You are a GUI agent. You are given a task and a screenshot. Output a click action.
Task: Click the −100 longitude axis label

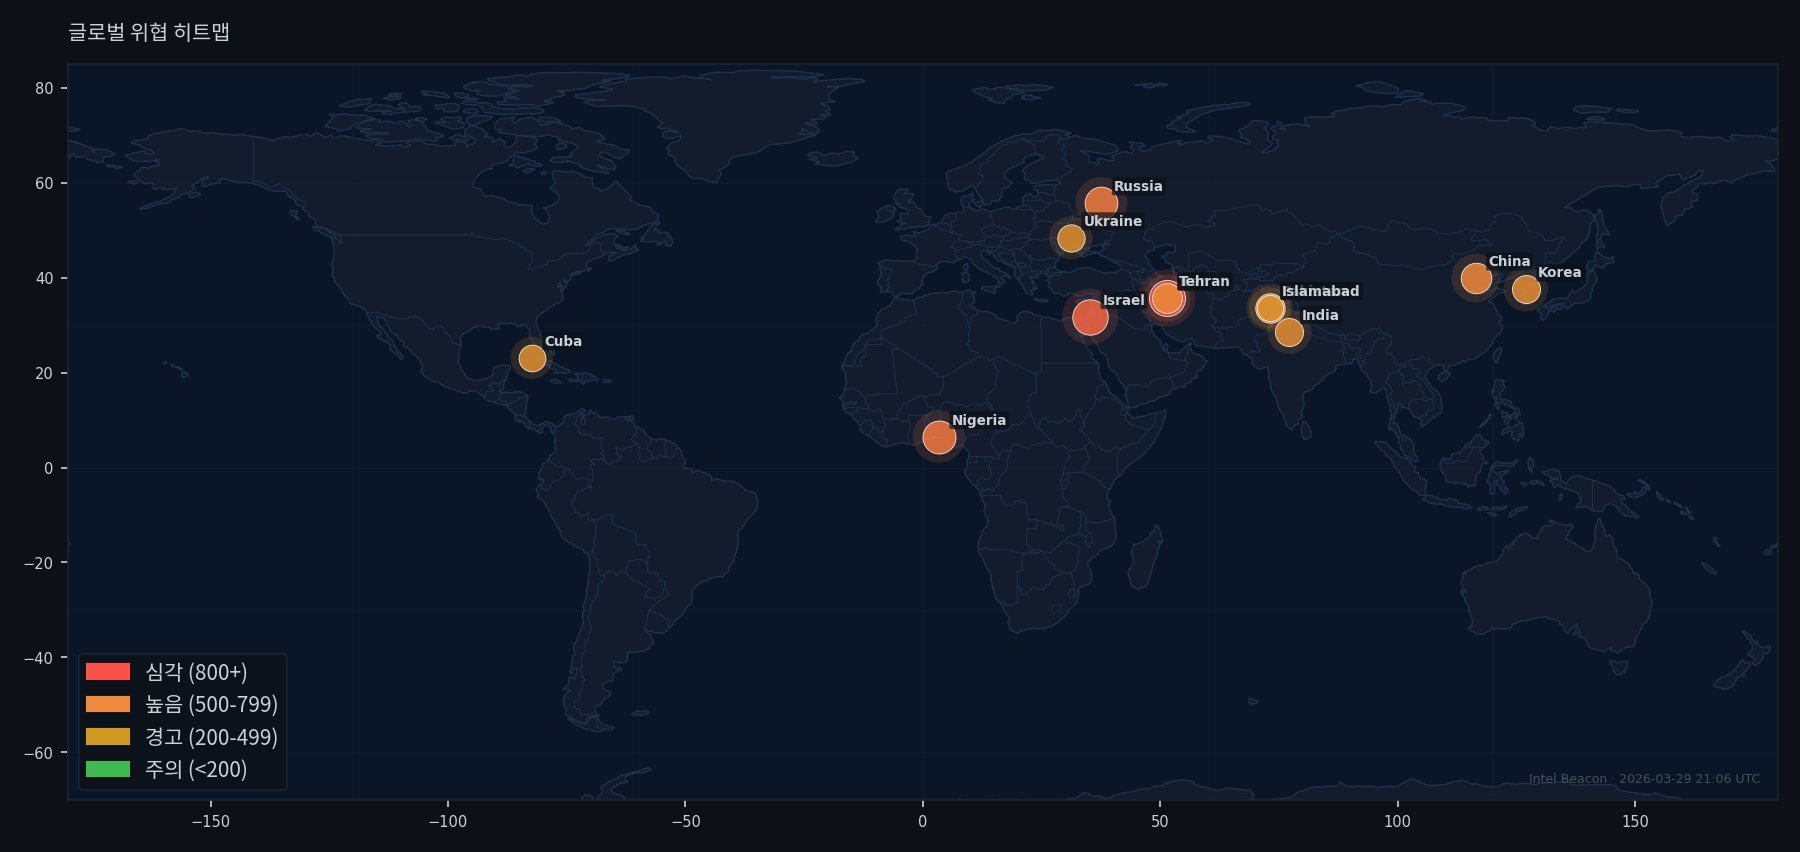pyautogui.click(x=447, y=822)
